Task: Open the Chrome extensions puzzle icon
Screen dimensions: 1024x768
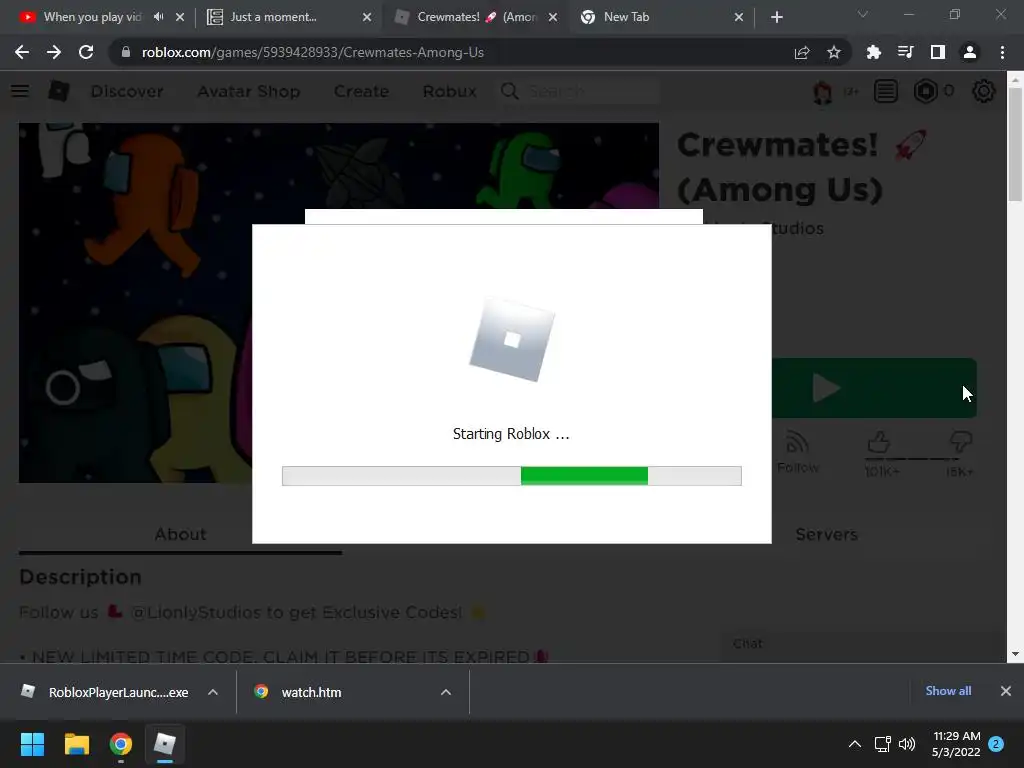Action: (x=873, y=52)
